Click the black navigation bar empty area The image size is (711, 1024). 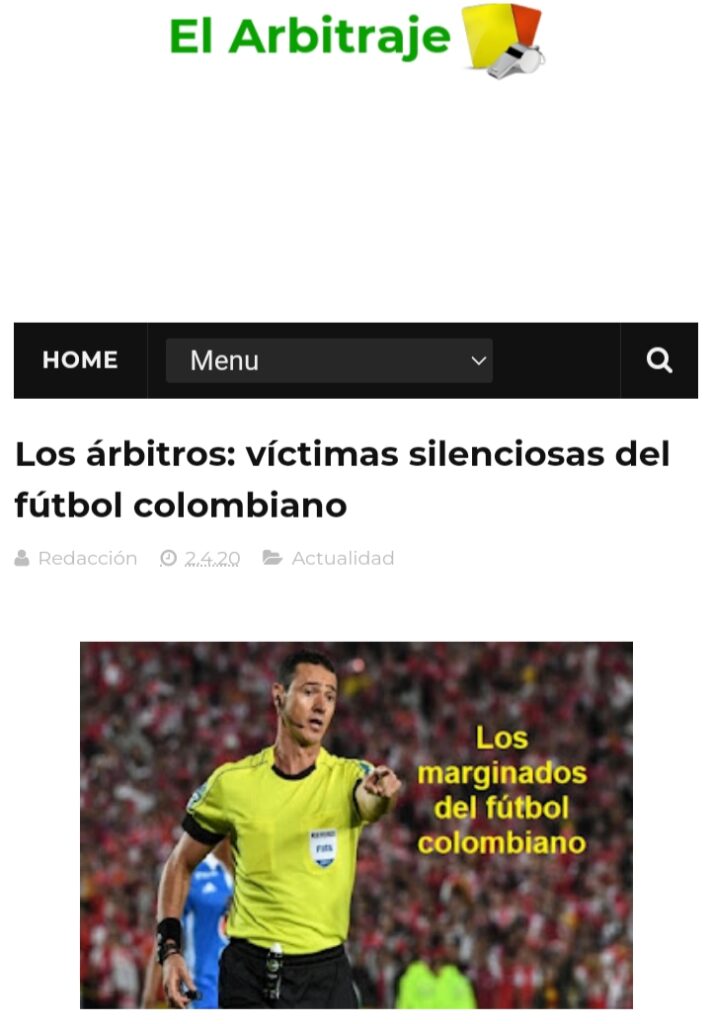[556, 360]
